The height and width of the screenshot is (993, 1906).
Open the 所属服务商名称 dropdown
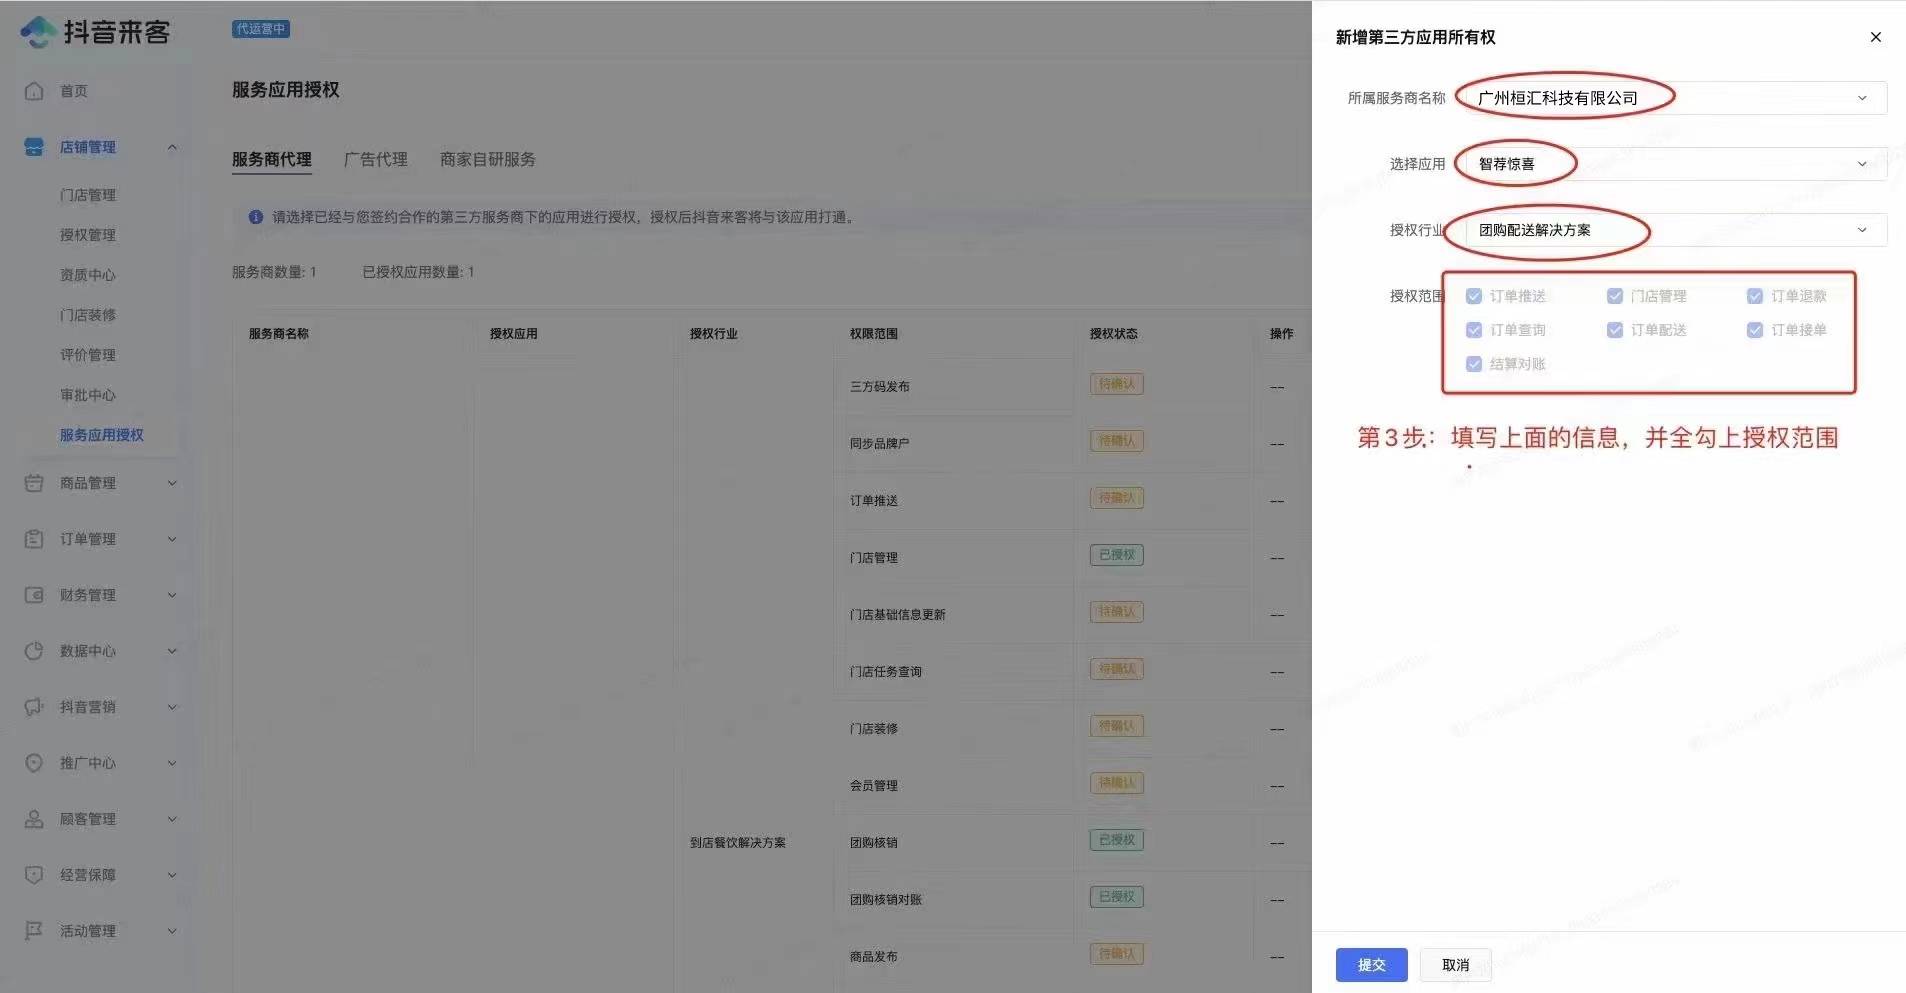1670,98
